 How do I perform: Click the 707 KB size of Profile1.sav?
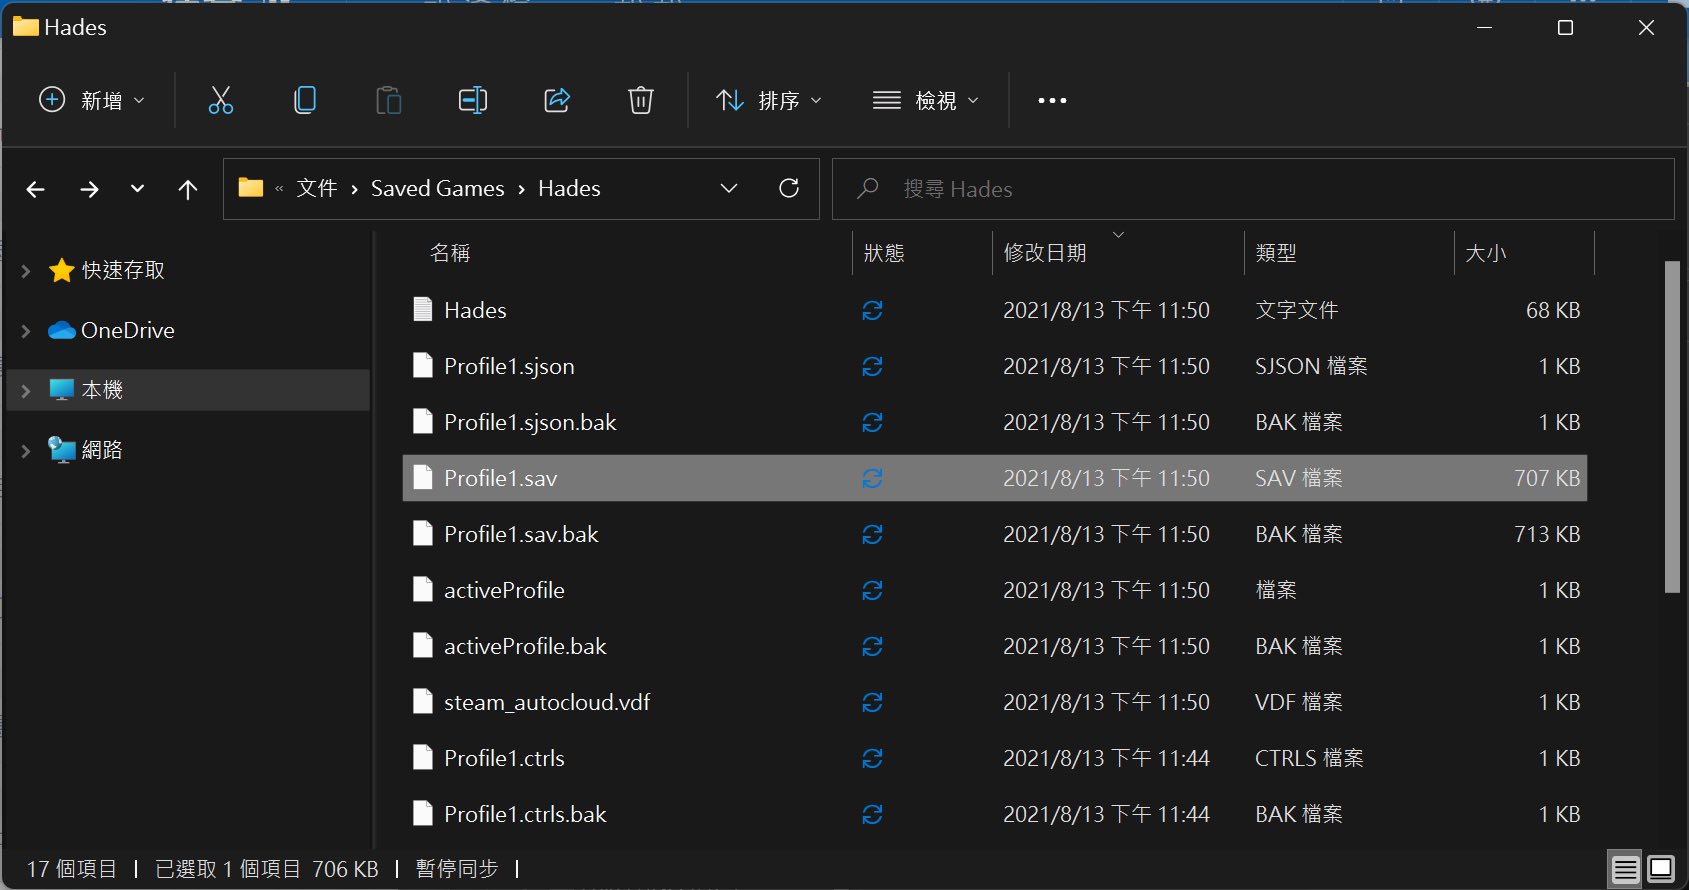pyautogui.click(x=1547, y=478)
